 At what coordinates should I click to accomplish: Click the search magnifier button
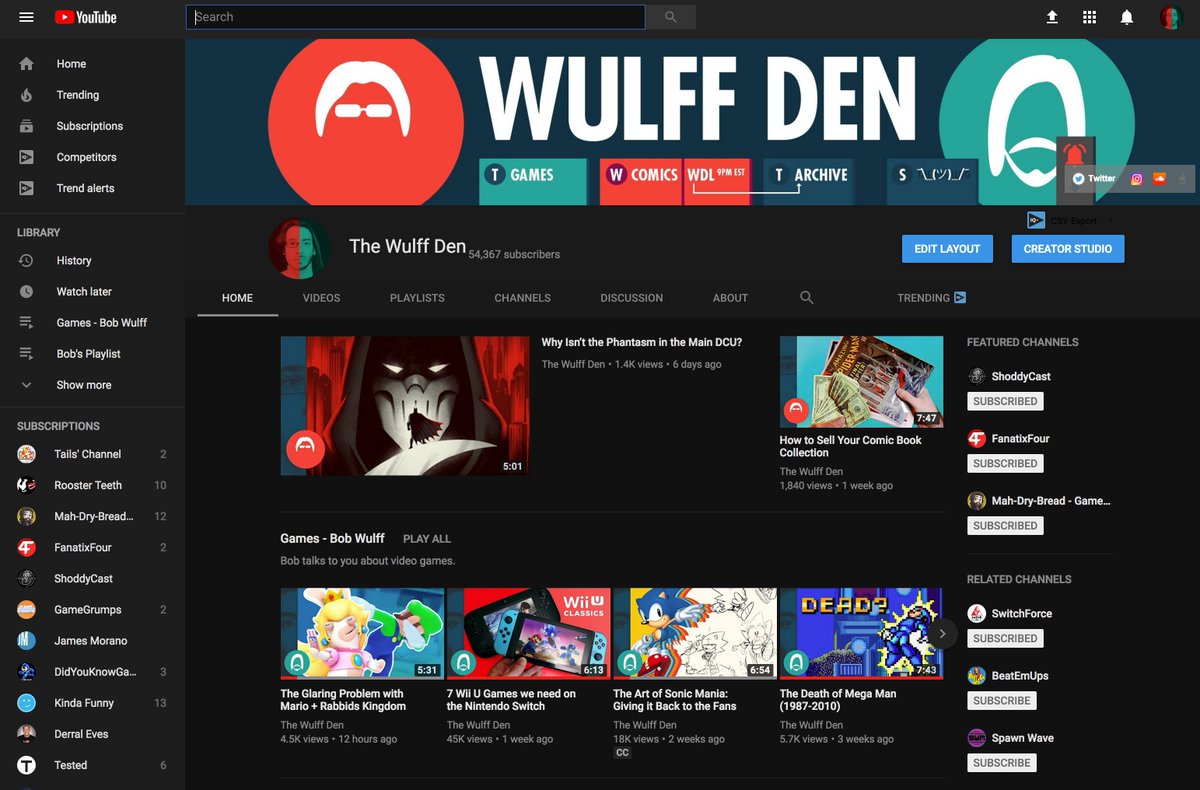670,17
